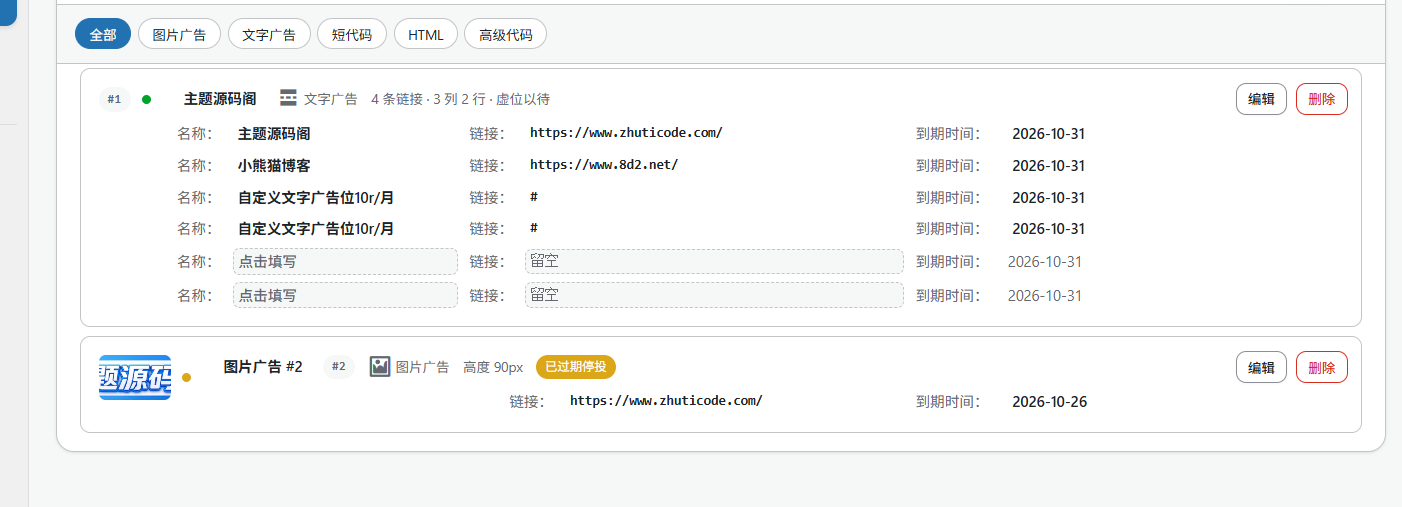
Task: Select the 高级代码 filter
Action: pyautogui.click(x=506, y=34)
